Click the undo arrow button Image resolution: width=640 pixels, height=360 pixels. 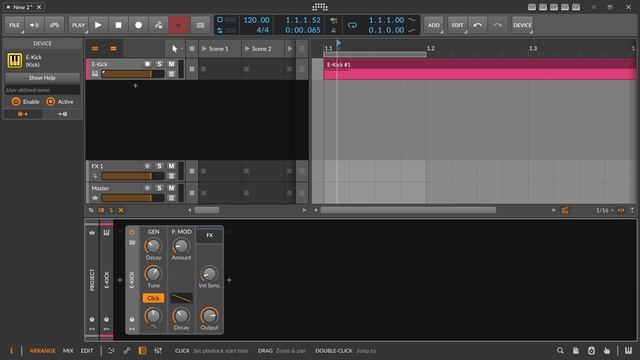[477, 25]
